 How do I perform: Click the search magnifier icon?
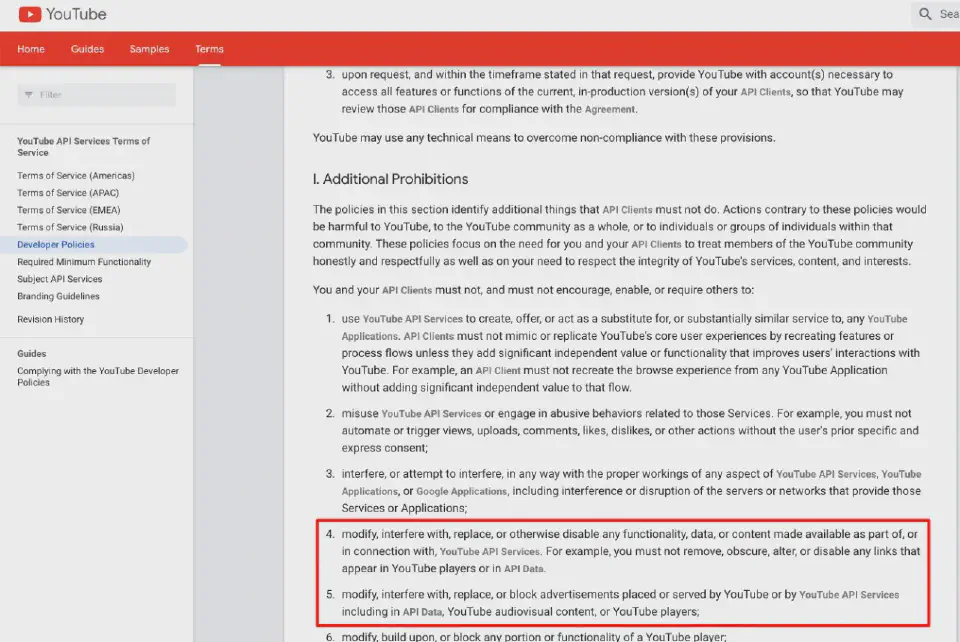pos(925,13)
